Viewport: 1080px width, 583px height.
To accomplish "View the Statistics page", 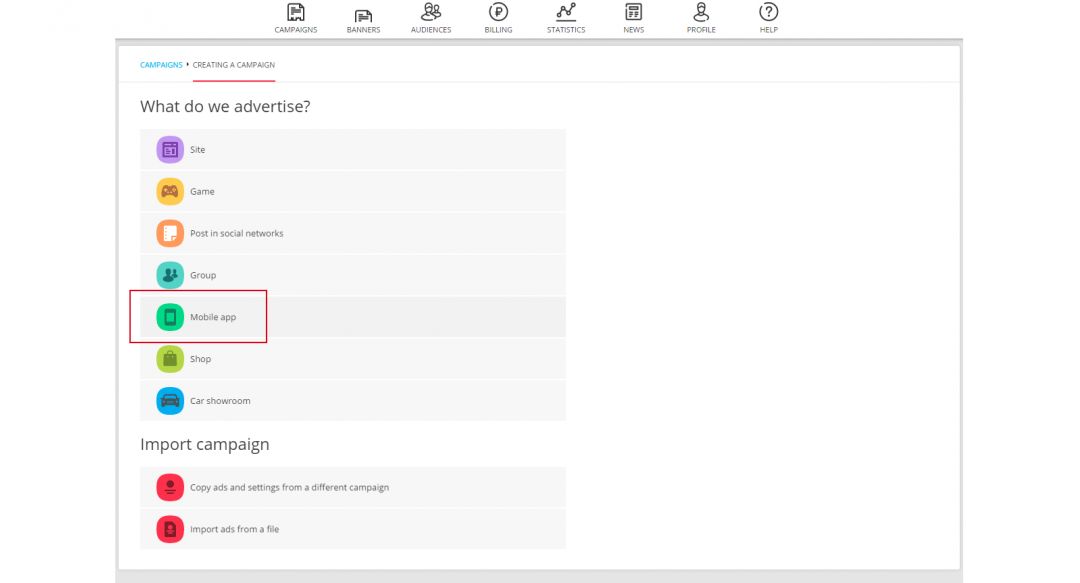I will (x=566, y=17).
